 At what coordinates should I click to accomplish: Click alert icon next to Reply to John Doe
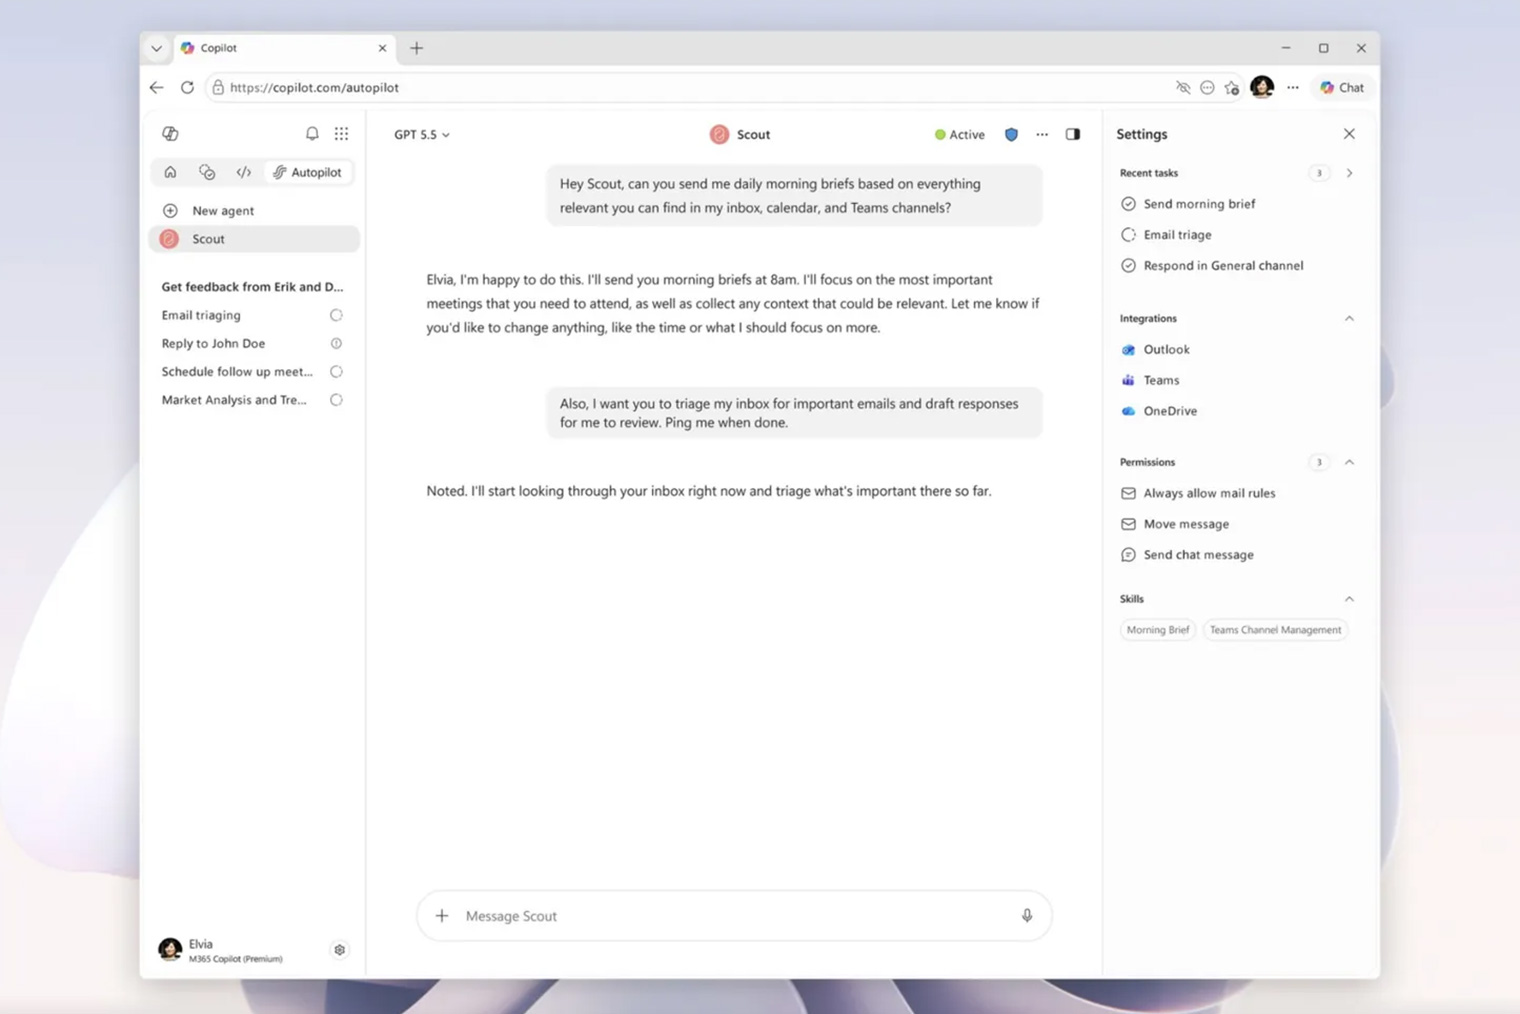336,343
